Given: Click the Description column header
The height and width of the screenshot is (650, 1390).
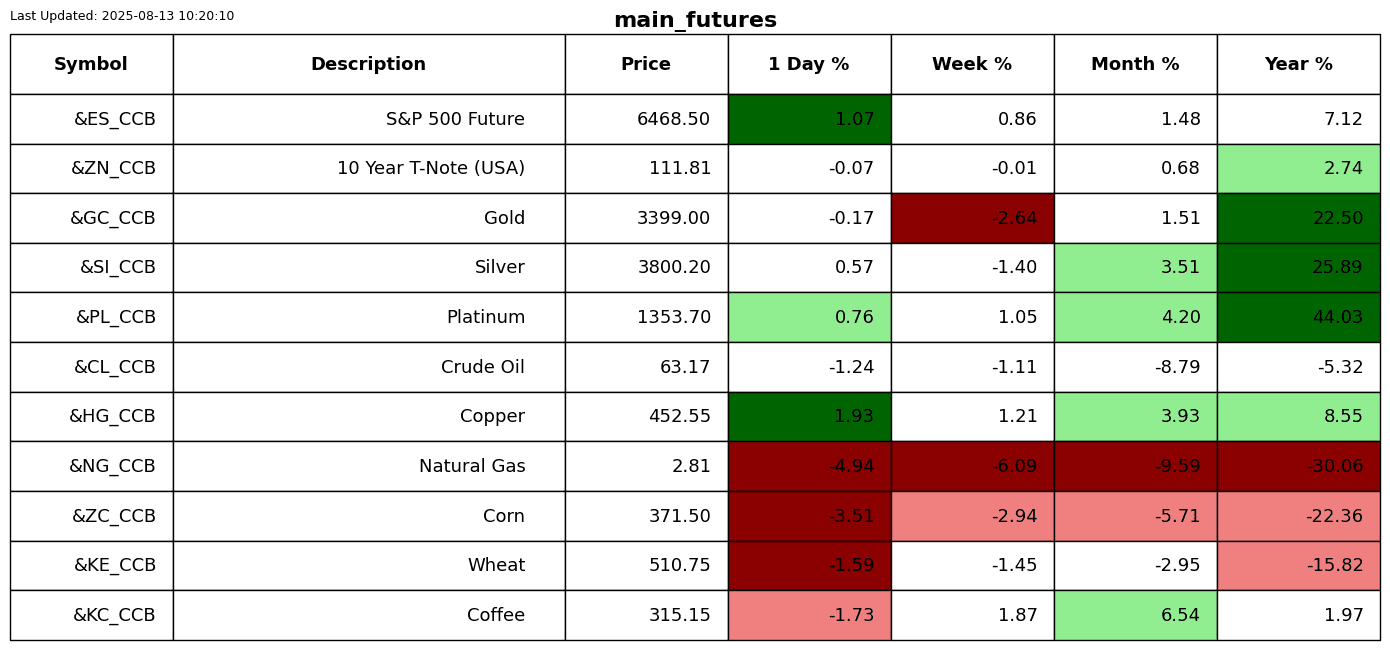Looking at the screenshot, I should [368, 64].
